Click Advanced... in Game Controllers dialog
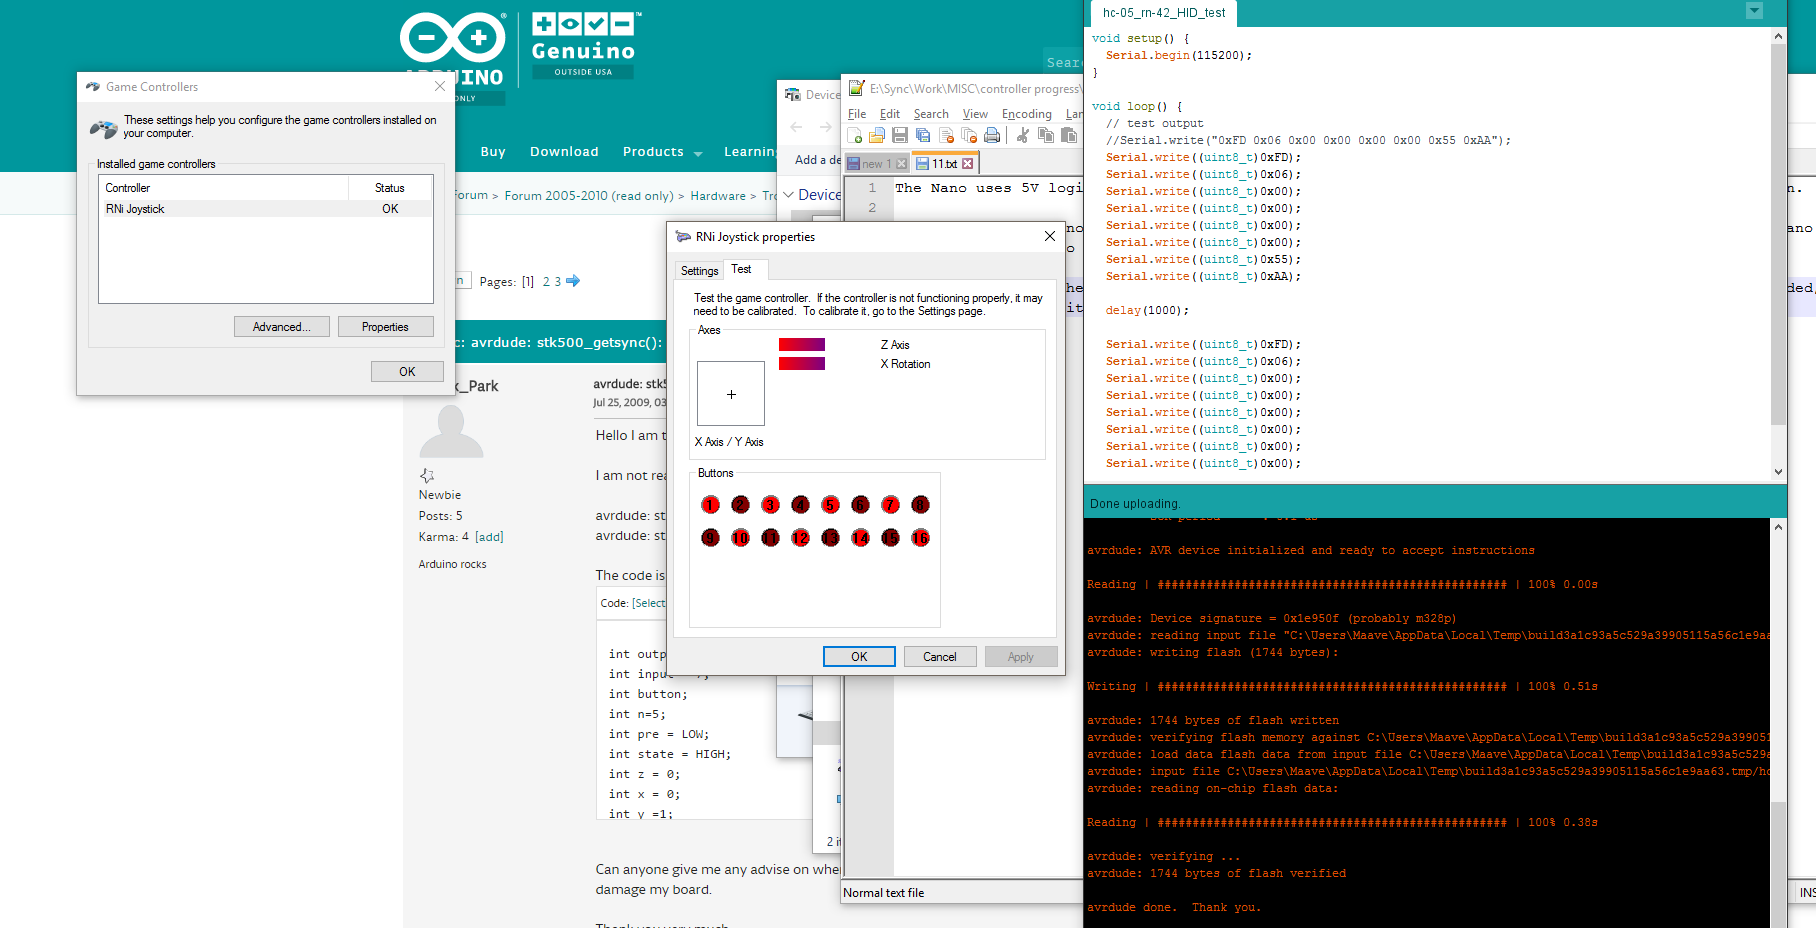 click(x=282, y=327)
